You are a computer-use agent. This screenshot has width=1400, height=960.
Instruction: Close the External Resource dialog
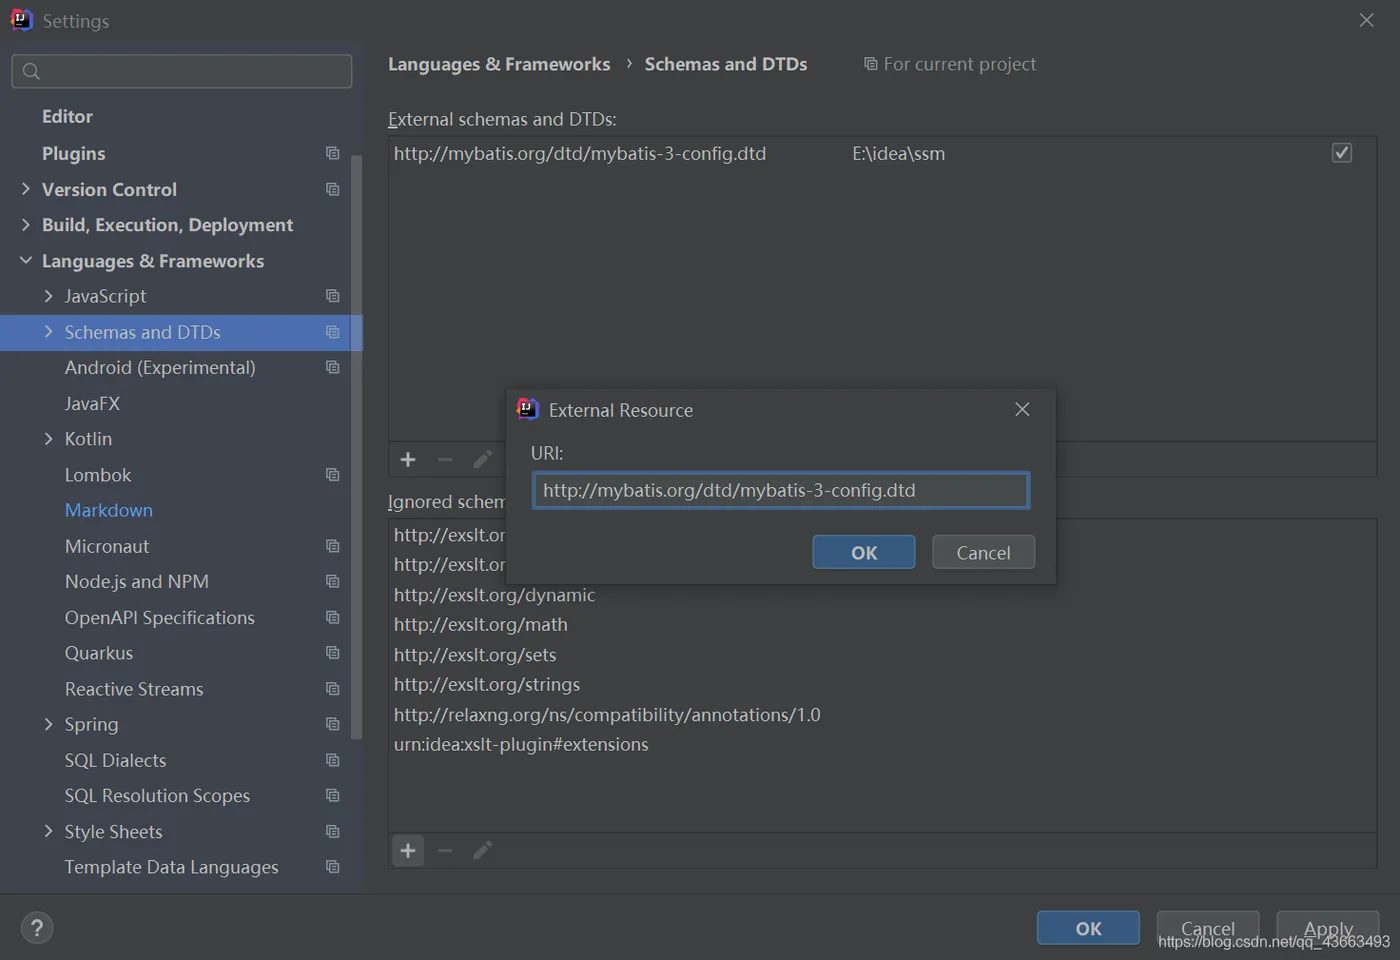[x=1022, y=409]
